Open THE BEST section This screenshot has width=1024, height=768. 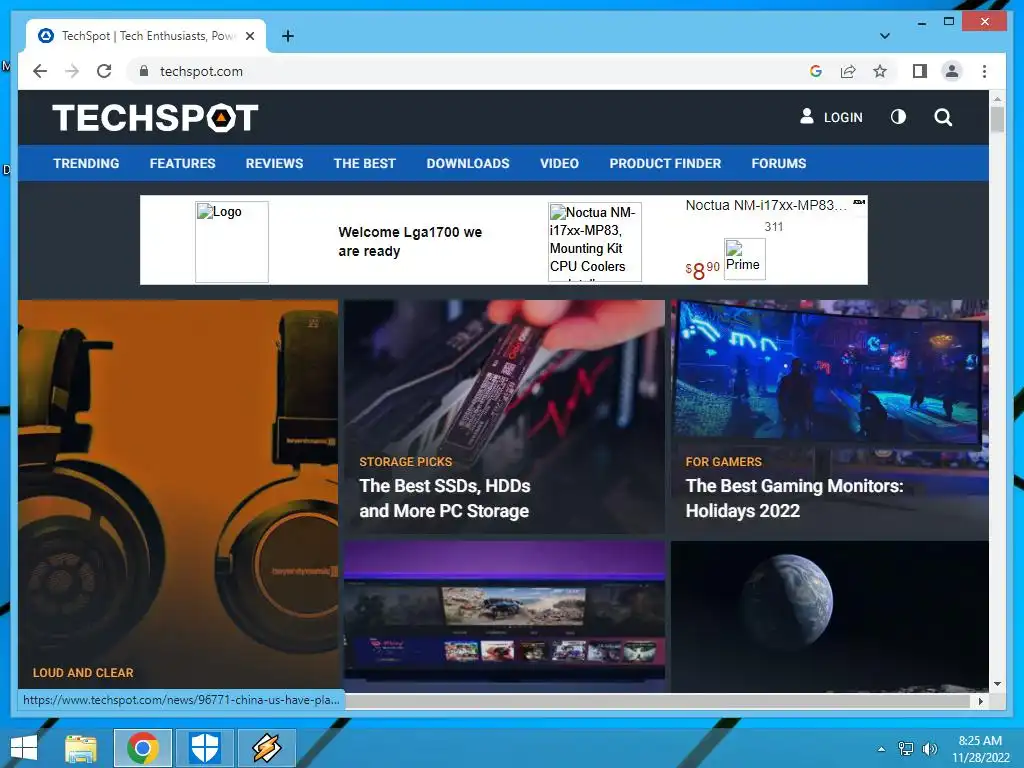tap(364, 163)
